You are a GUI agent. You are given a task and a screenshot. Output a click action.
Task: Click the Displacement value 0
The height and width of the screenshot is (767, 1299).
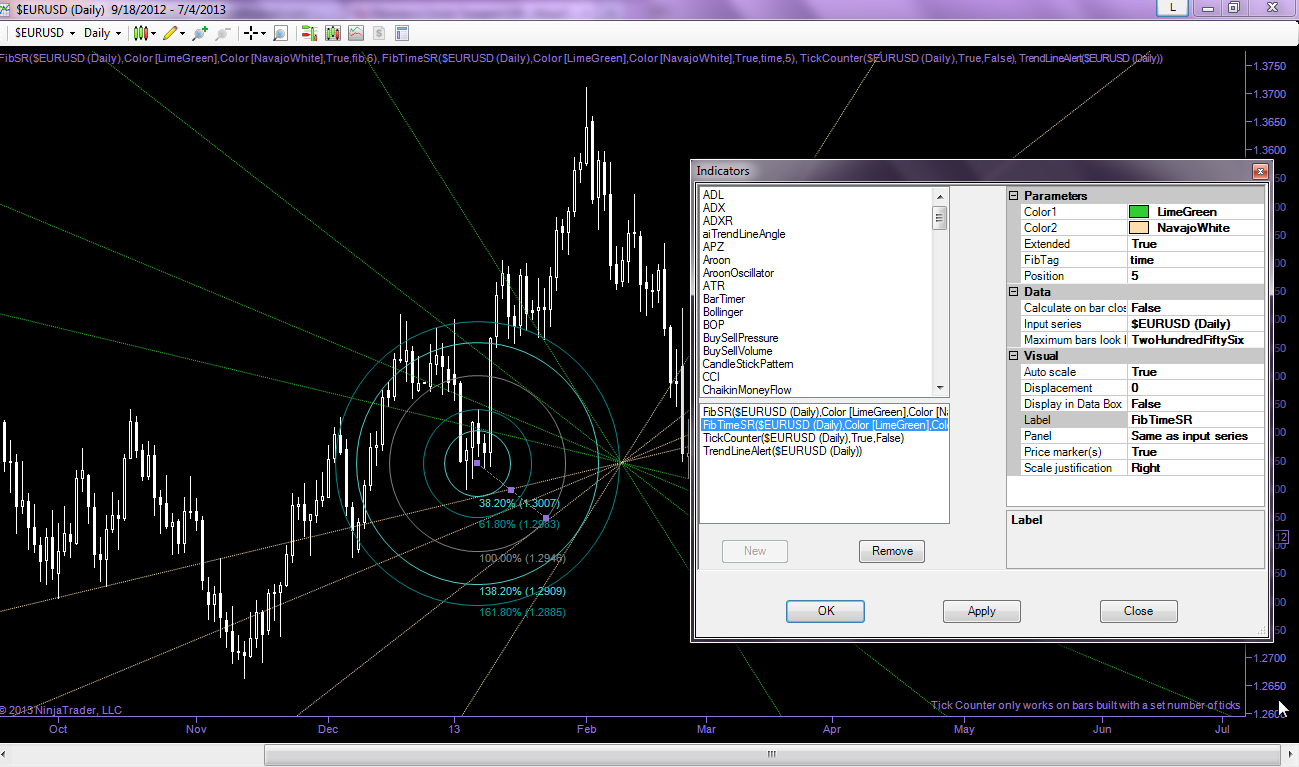point(1195,388)
